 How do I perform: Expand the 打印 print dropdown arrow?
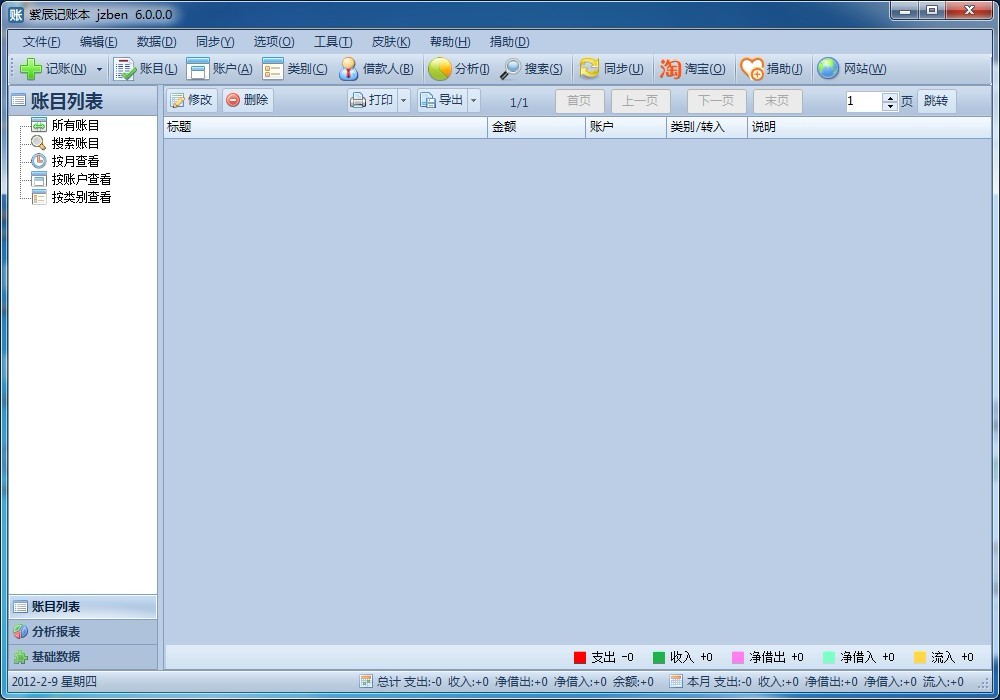(404, 101)
